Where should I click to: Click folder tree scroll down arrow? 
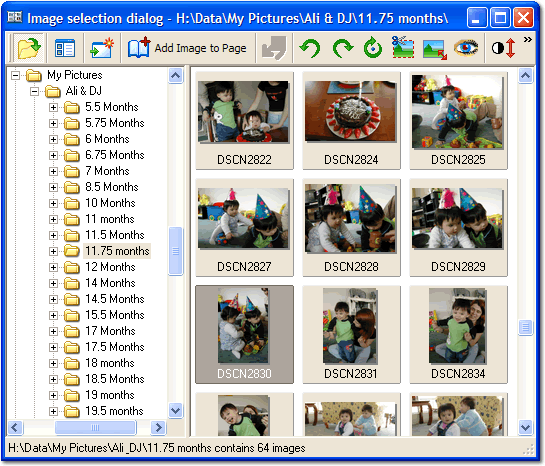point(176,410)
